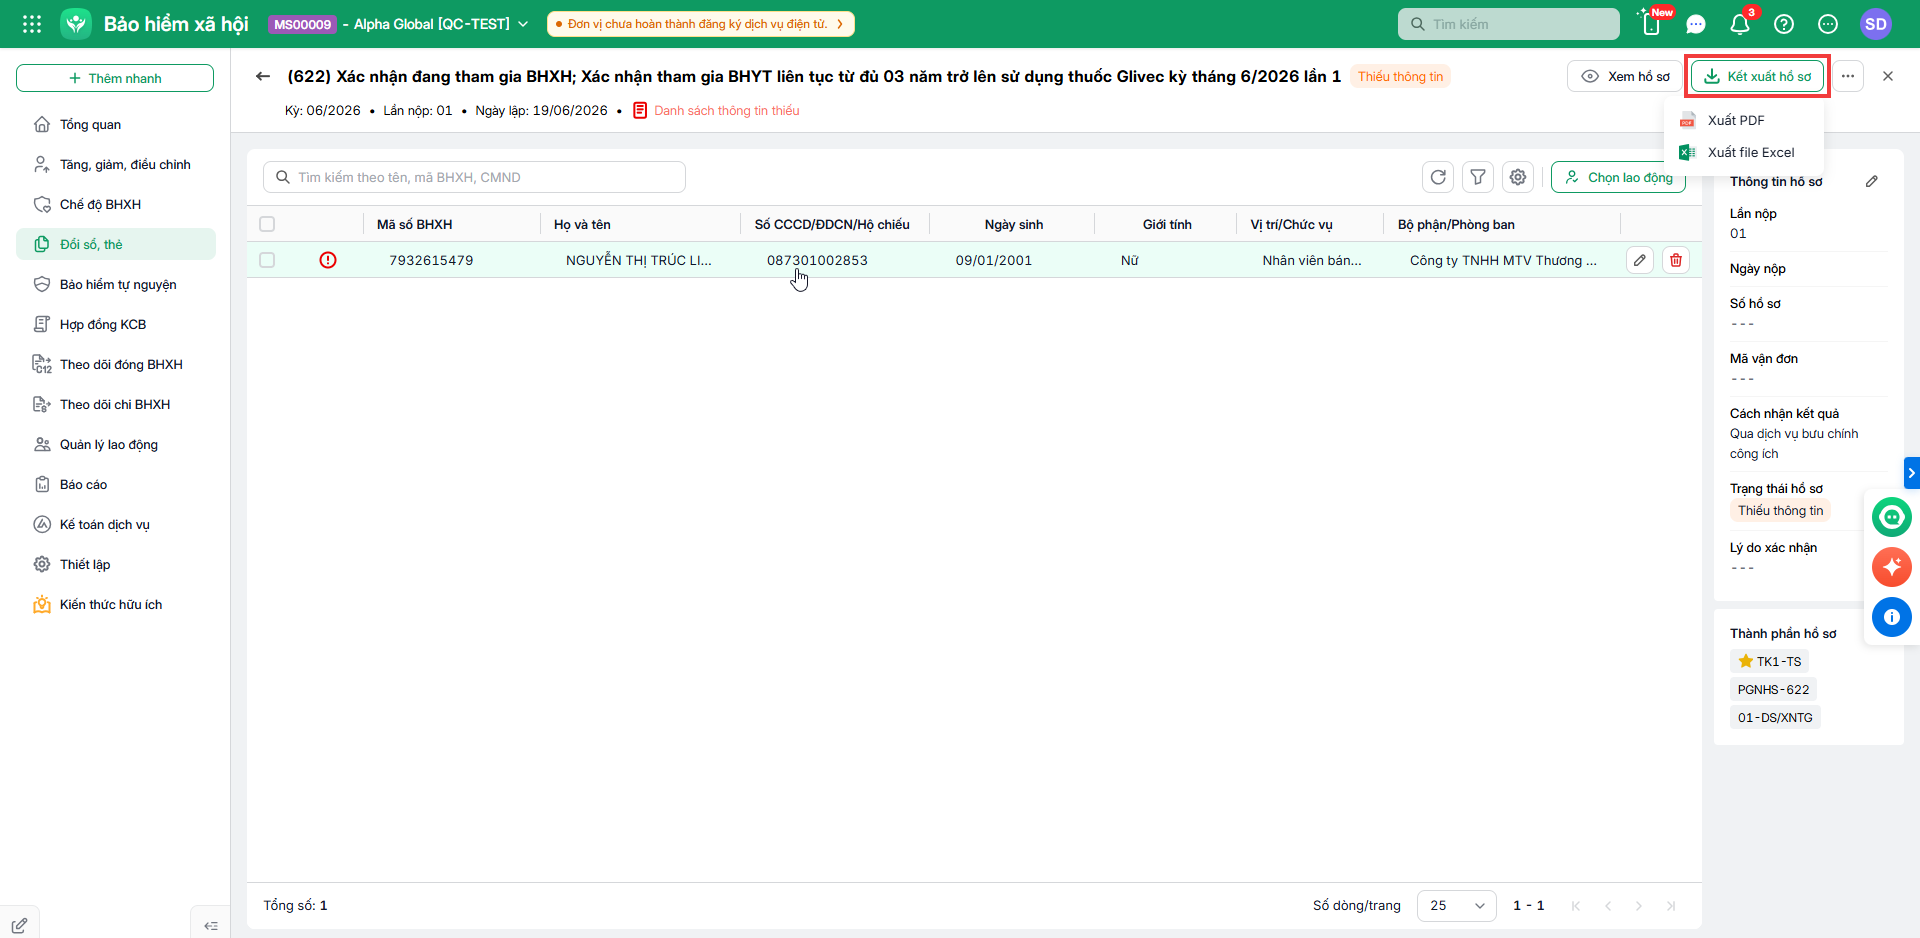Open Kế toán dịch vụ in sidebar

click(x=116, y=524)
